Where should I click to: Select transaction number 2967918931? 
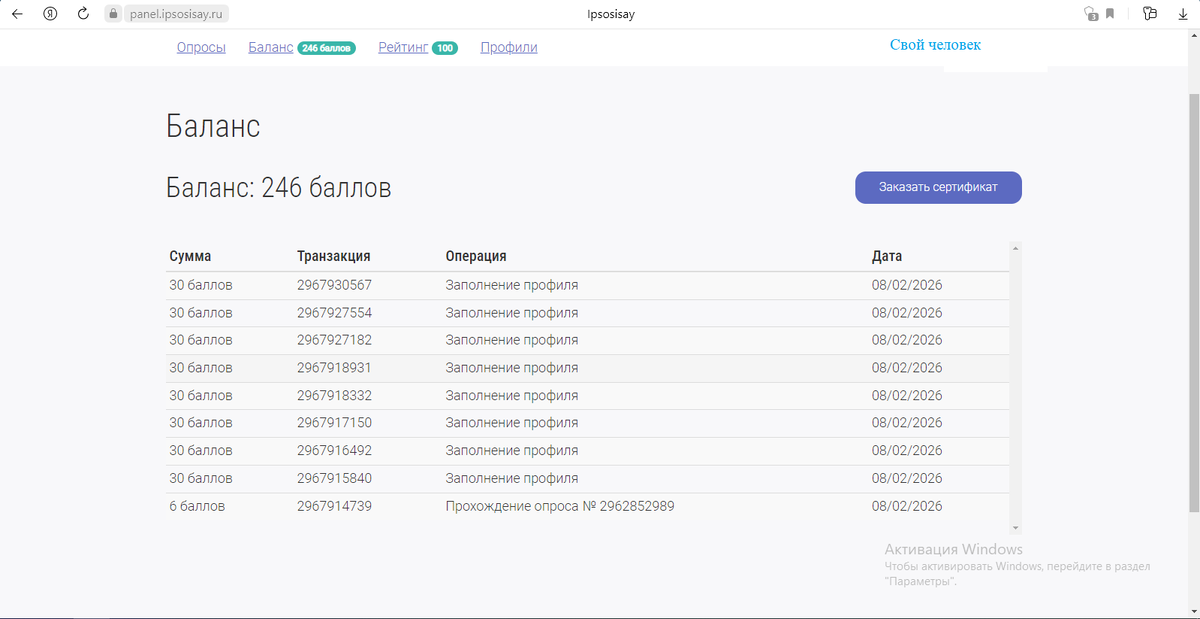coord(334,368)
